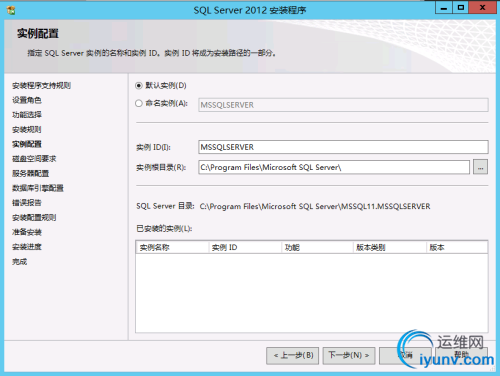This screenshot has height=376, width=500.
Task: Select the 安装程序支持规则 step
Action: pyautogui.click(x=41, y=86)
